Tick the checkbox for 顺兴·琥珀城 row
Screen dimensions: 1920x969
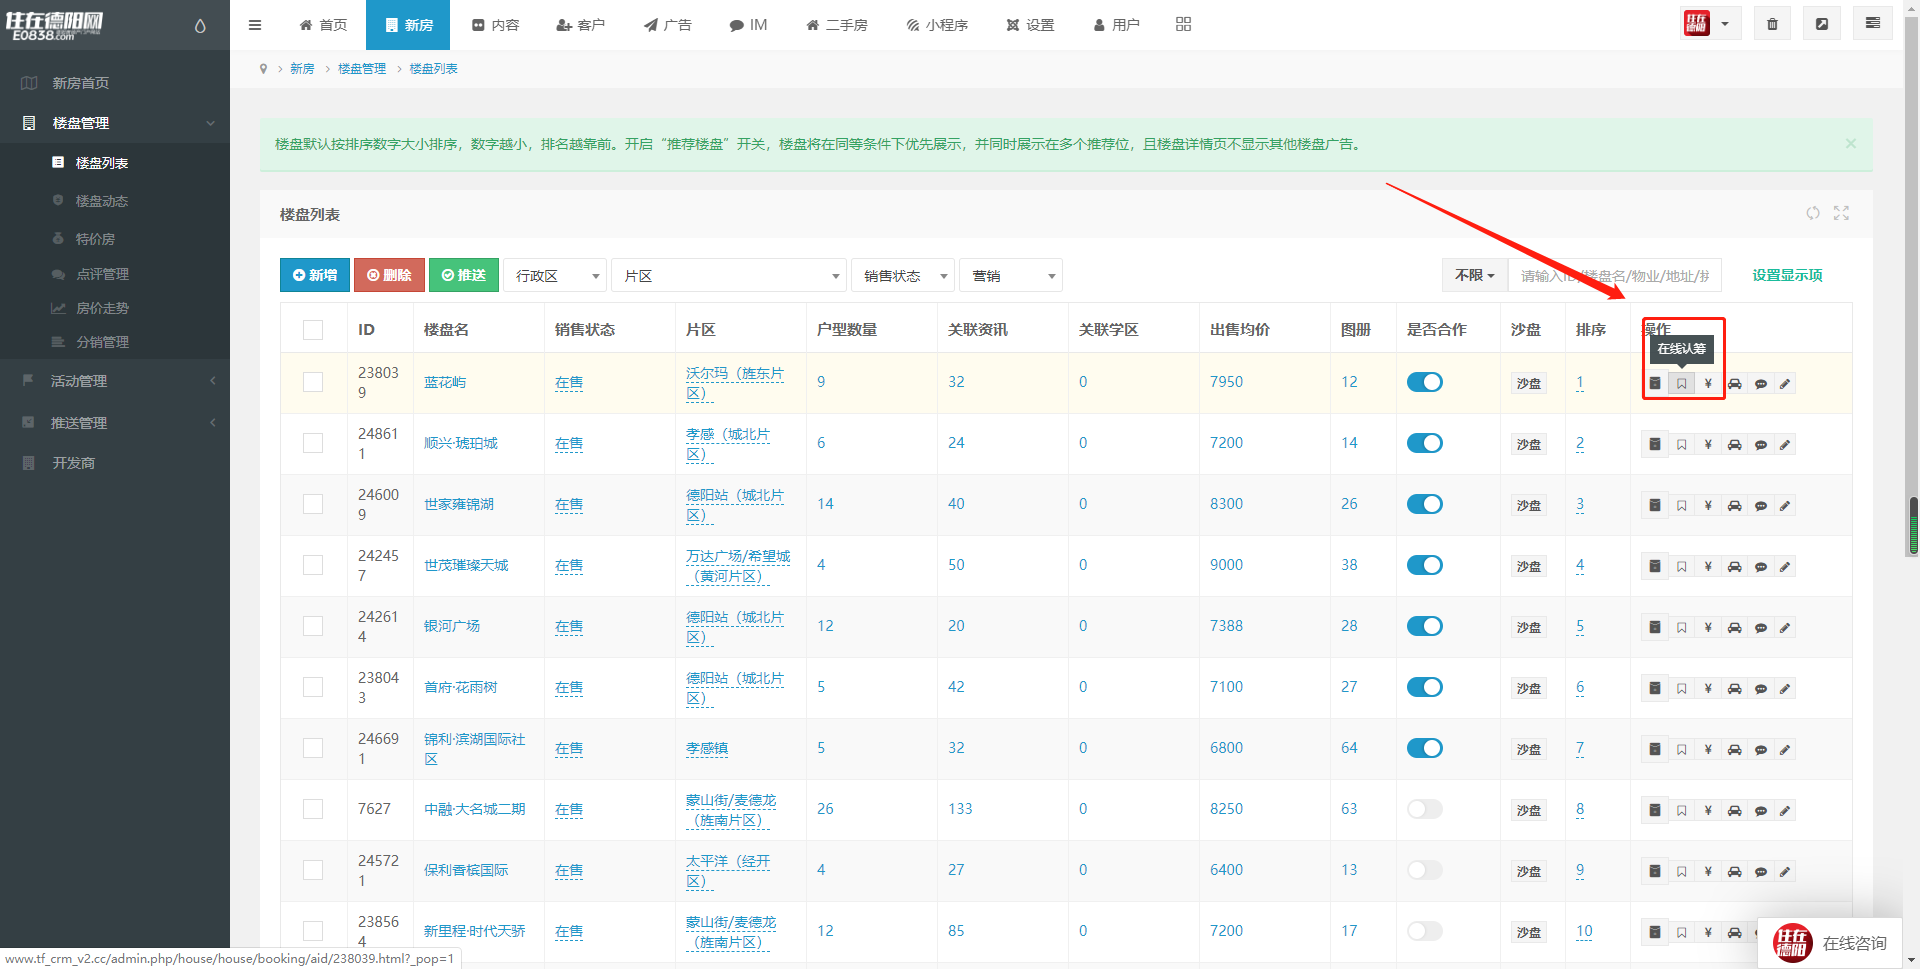click(x=313, y=443)
